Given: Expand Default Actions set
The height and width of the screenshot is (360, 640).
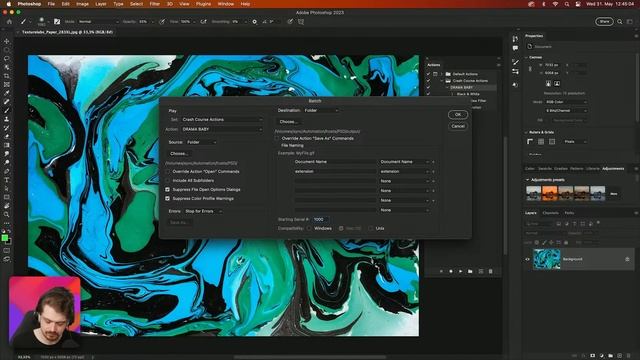Looking at the screenshot, I should pyautogui.click(x=442, y=74).
